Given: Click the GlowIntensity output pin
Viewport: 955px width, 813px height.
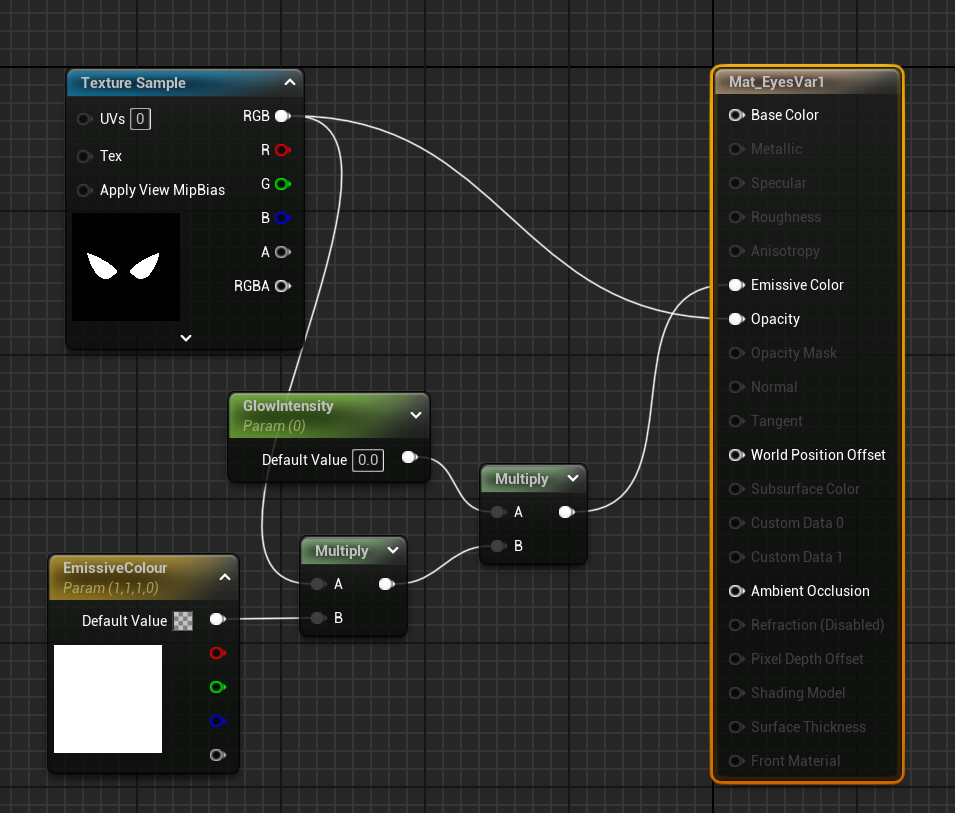Looking at the screenshot, I should [408, 458].
